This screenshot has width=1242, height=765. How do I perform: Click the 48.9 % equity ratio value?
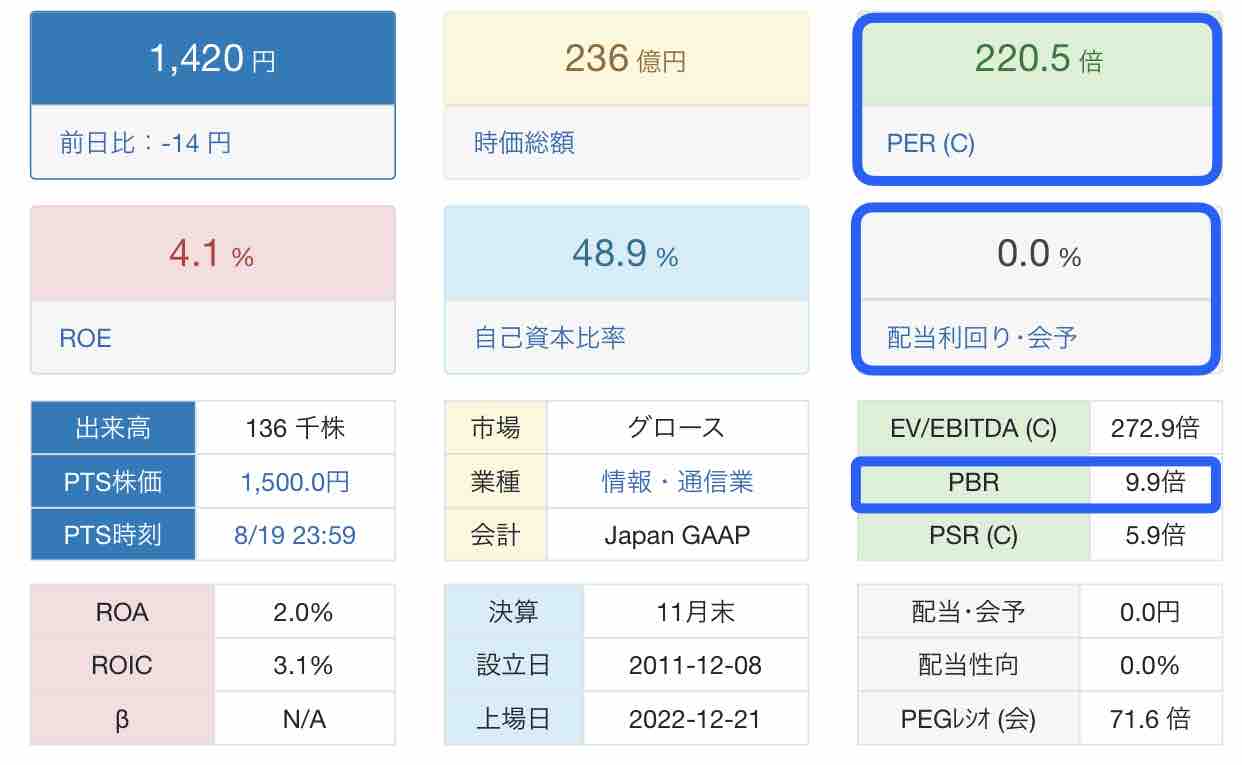click(x=626, y=254)
